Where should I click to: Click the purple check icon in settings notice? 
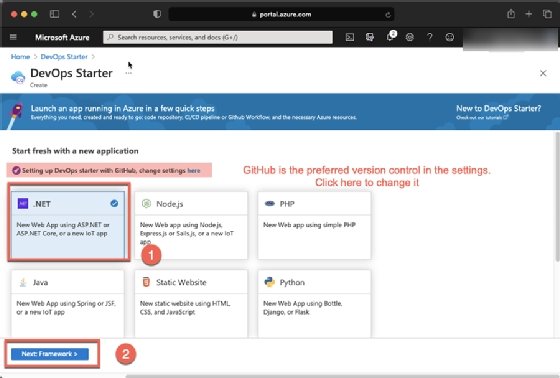click(16, 170)
